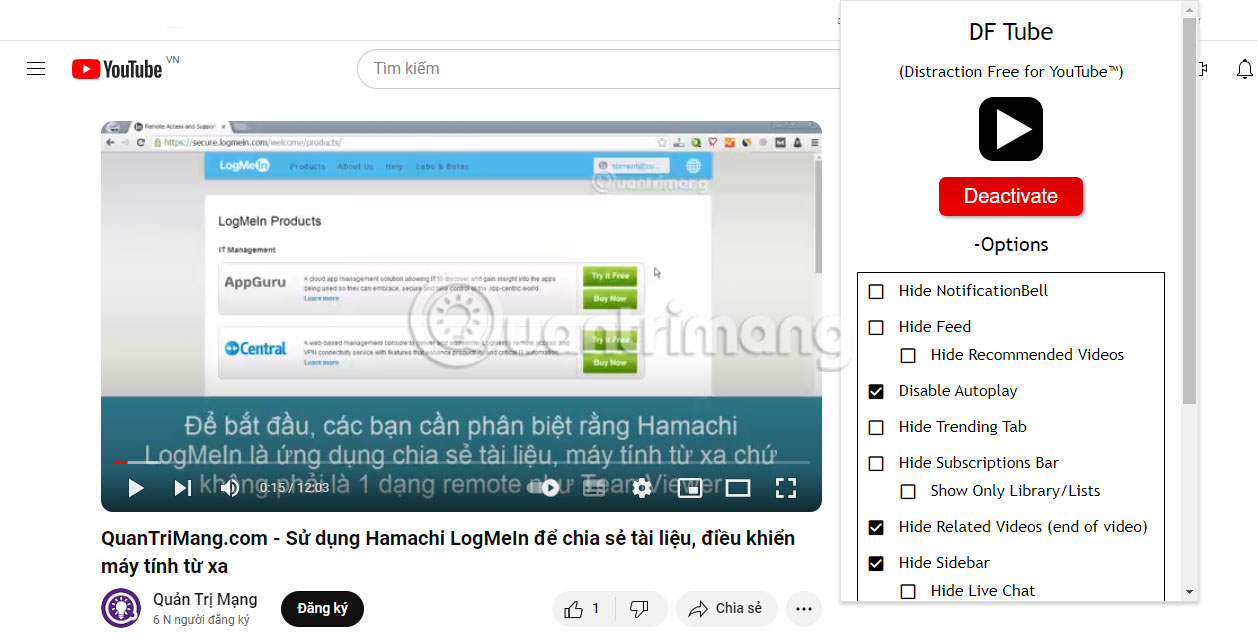Screen dimensions: 1258x642
Task: Open the hamburger guide menu
Action: point(36,68)
